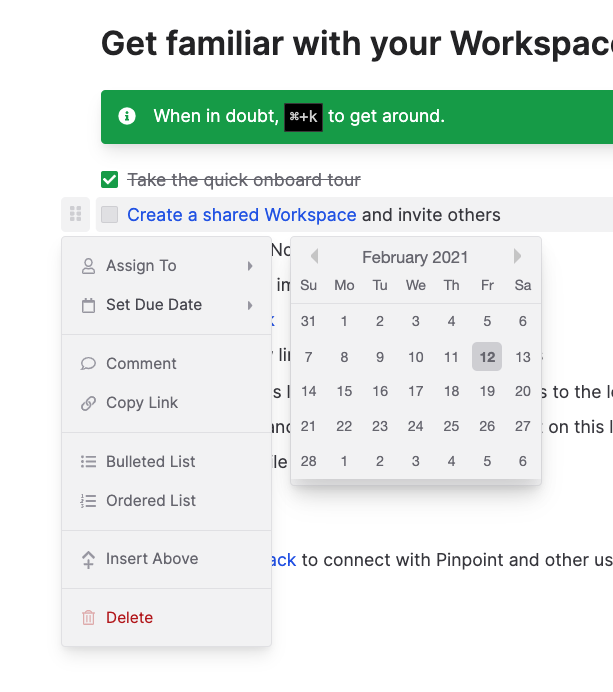Image resolution: width=613 pixels, height=692 pixels.
Task: Click the Insert Above arrow icon
Action: click(88, 560)
